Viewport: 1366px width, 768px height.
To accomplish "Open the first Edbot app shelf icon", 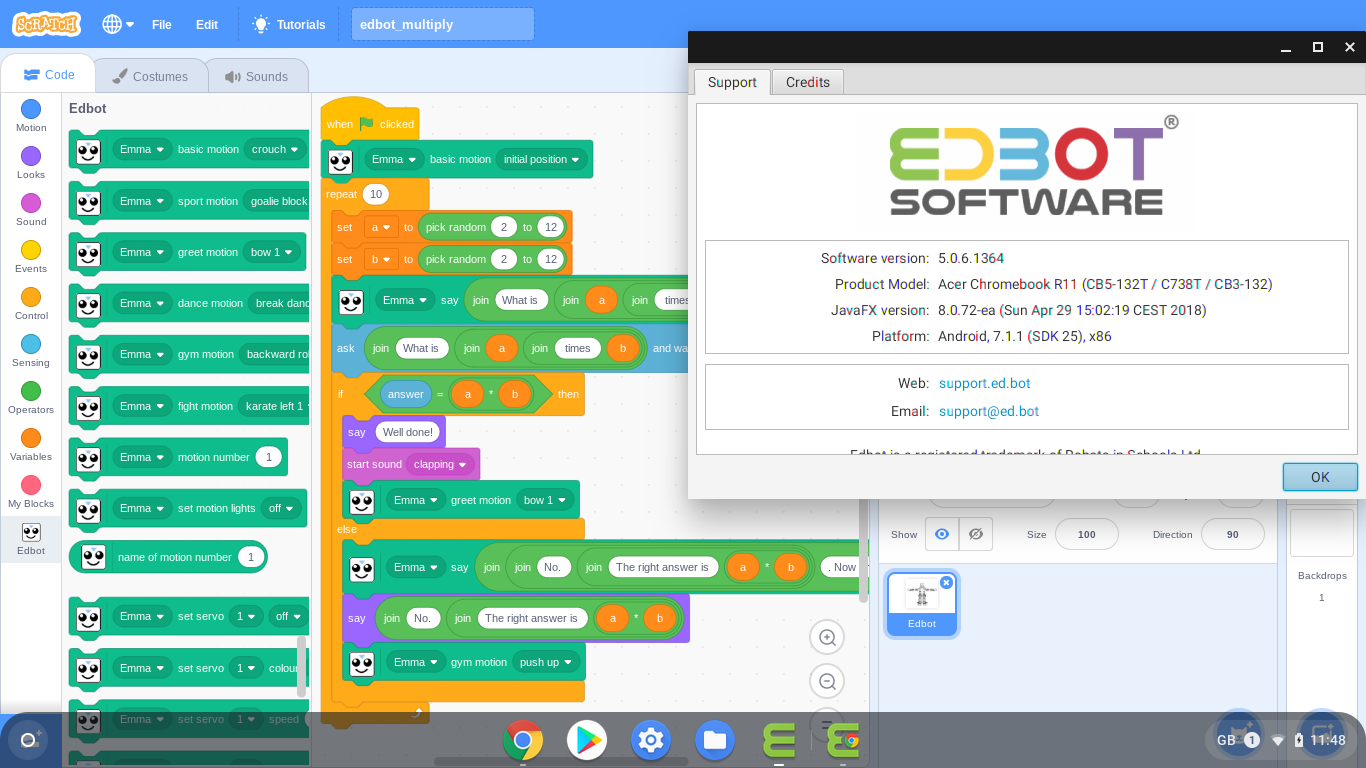I will (779, 740).
